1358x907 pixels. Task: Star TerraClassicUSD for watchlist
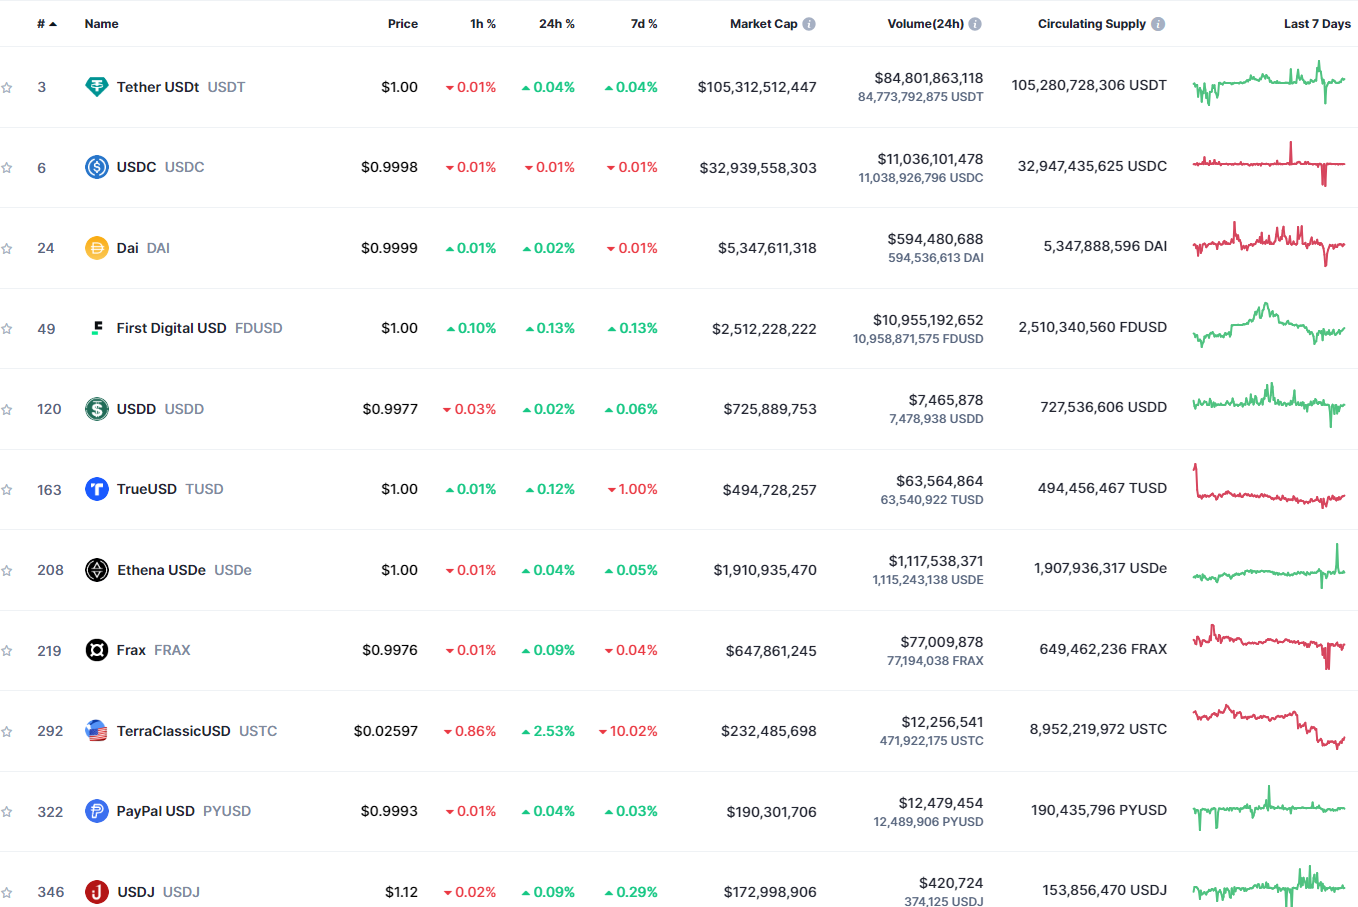[x=7, y=731]
